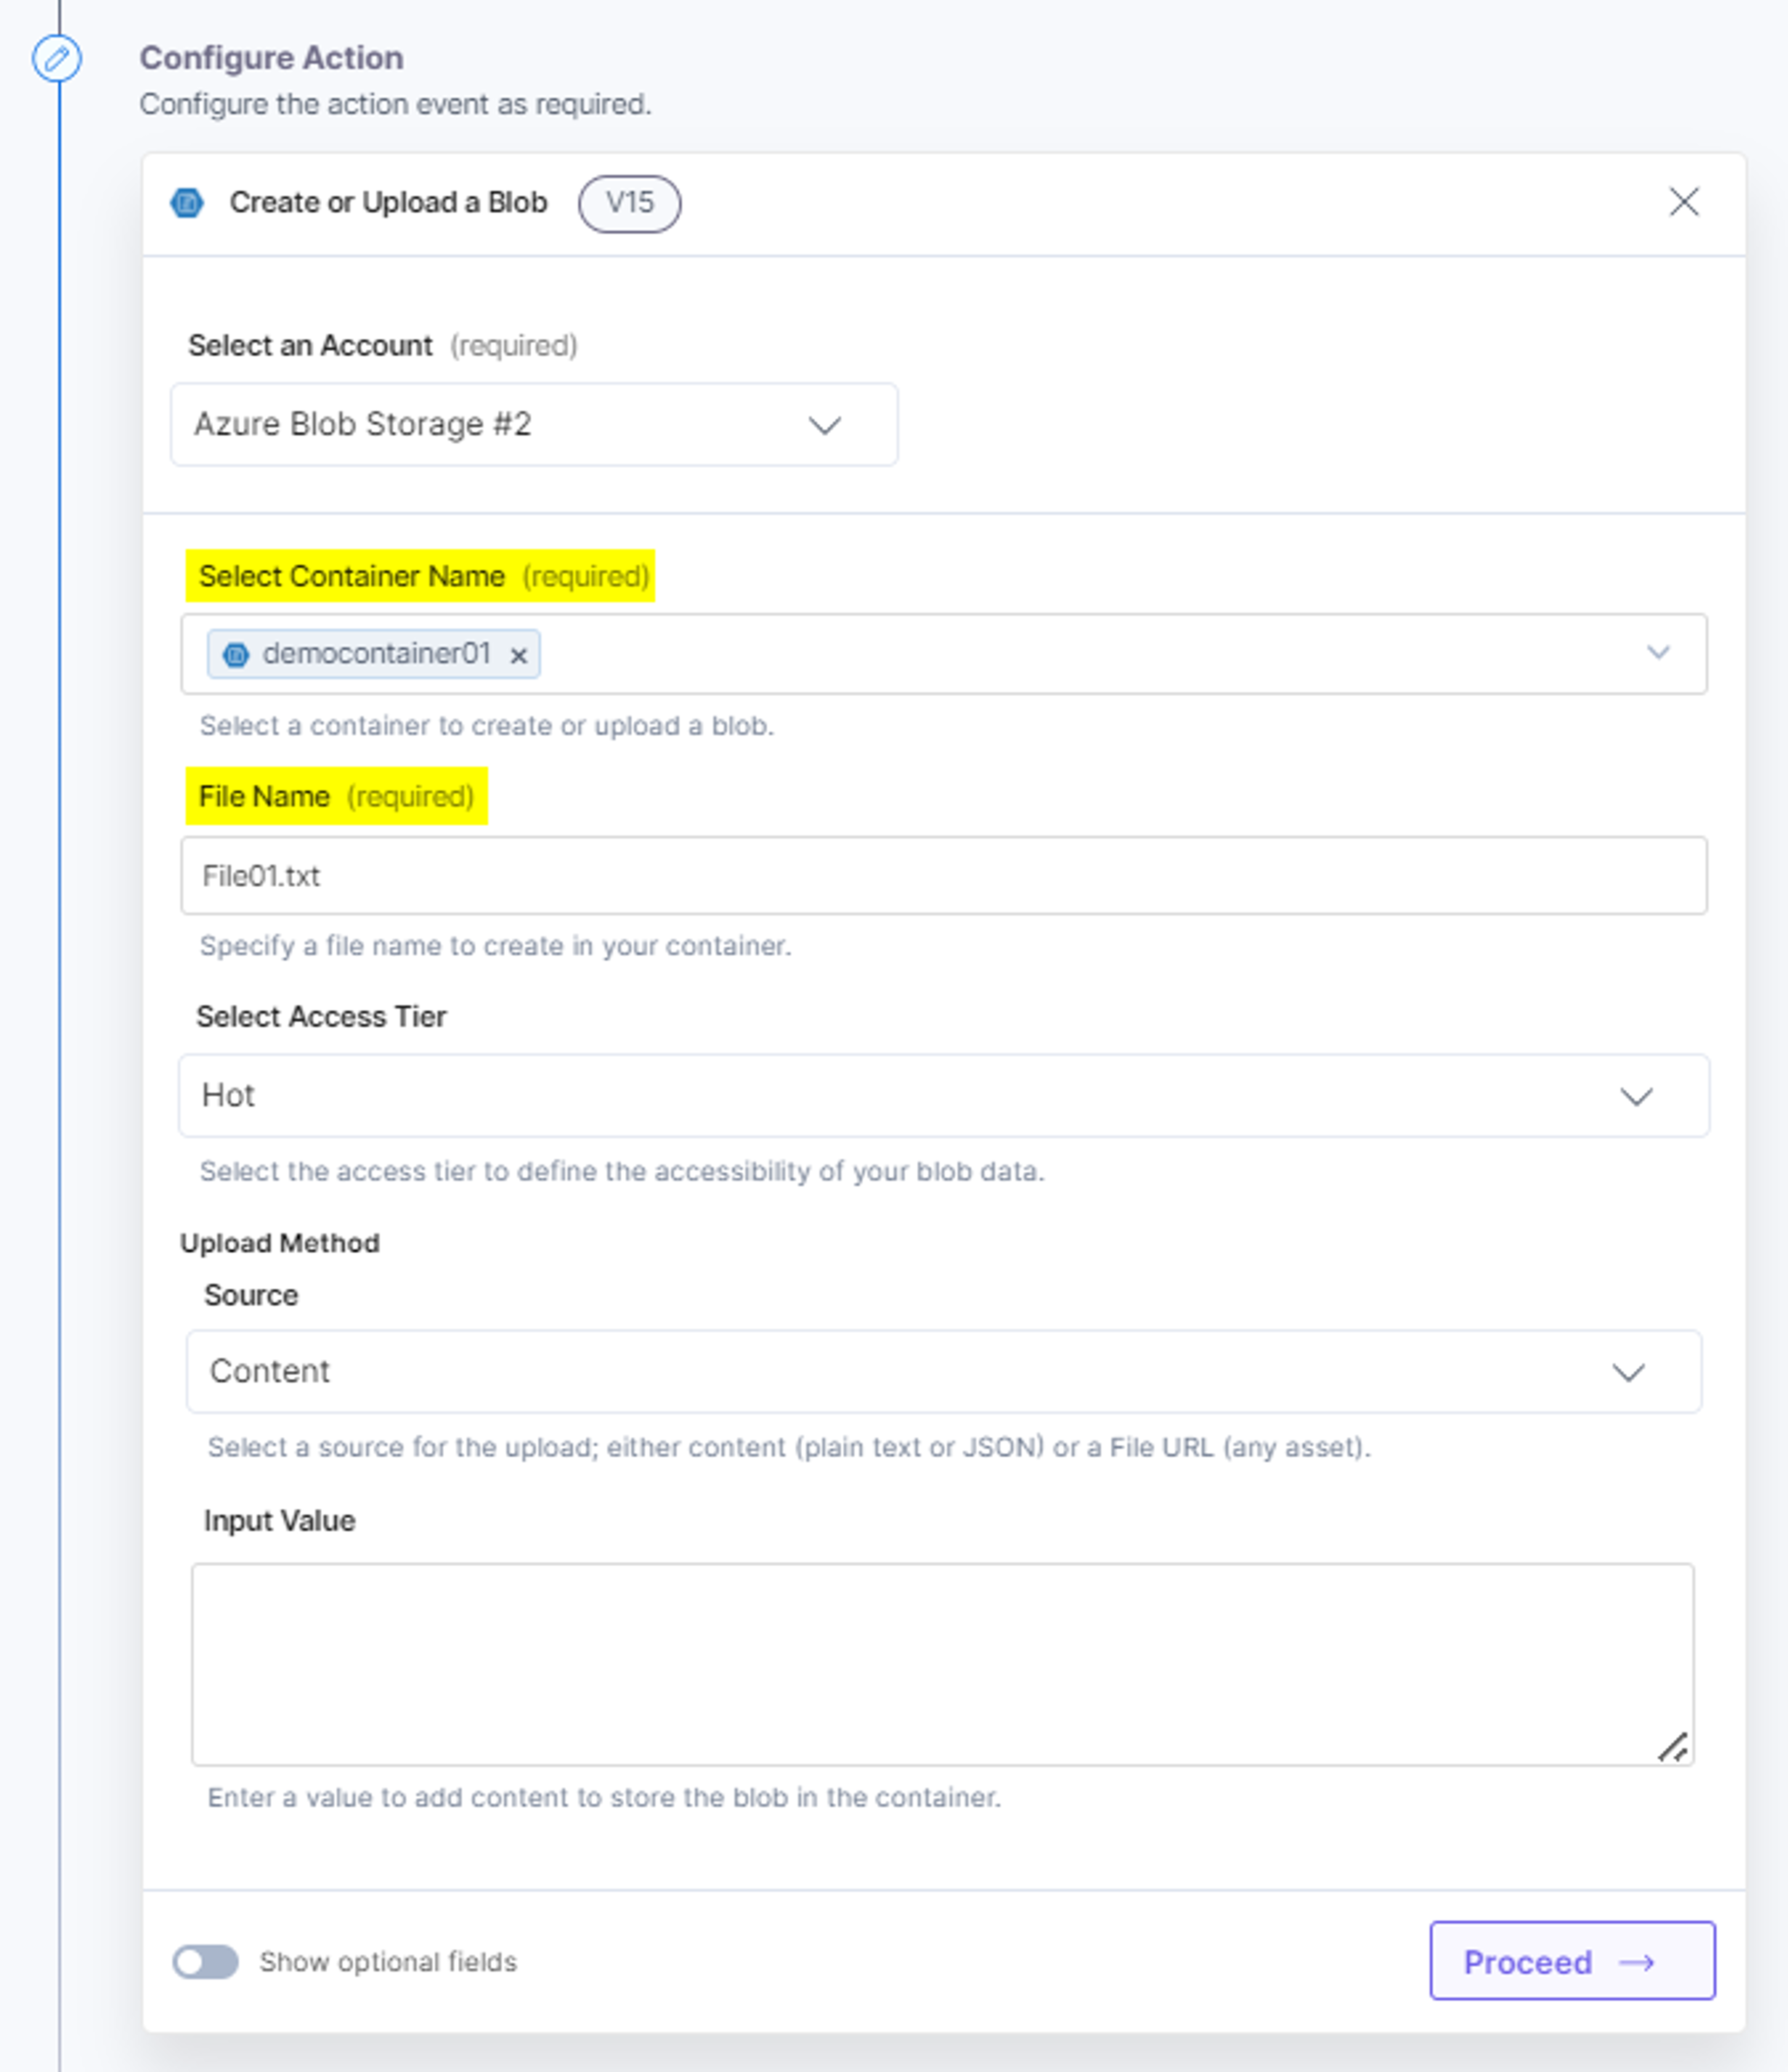
Task: Open the Select Access Tier dropdown
Action: click(x=944, y=1095)
